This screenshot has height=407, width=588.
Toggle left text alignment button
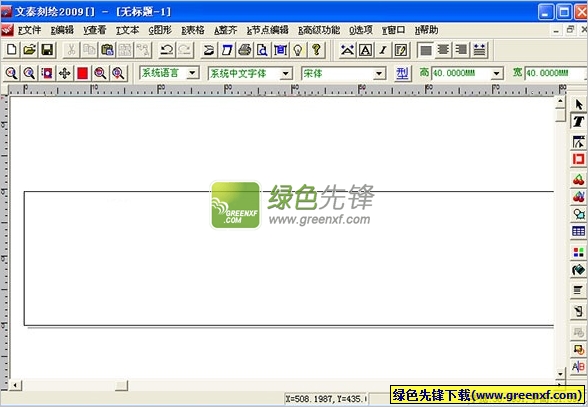coord(426,50)
